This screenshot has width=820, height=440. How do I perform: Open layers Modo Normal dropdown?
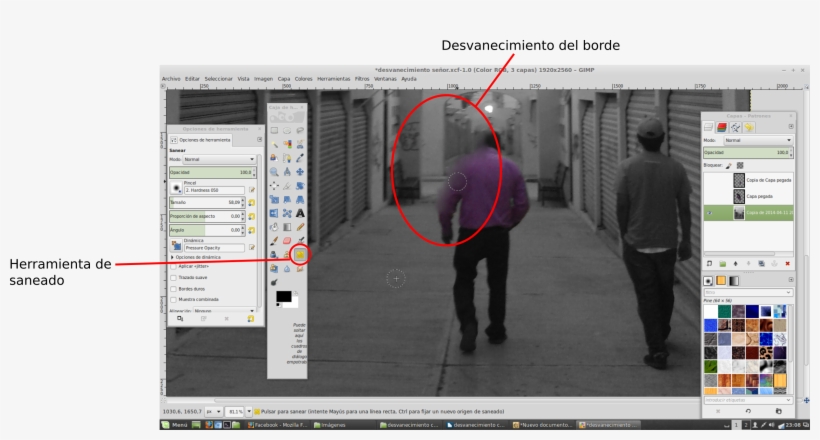tap(758, 140)
